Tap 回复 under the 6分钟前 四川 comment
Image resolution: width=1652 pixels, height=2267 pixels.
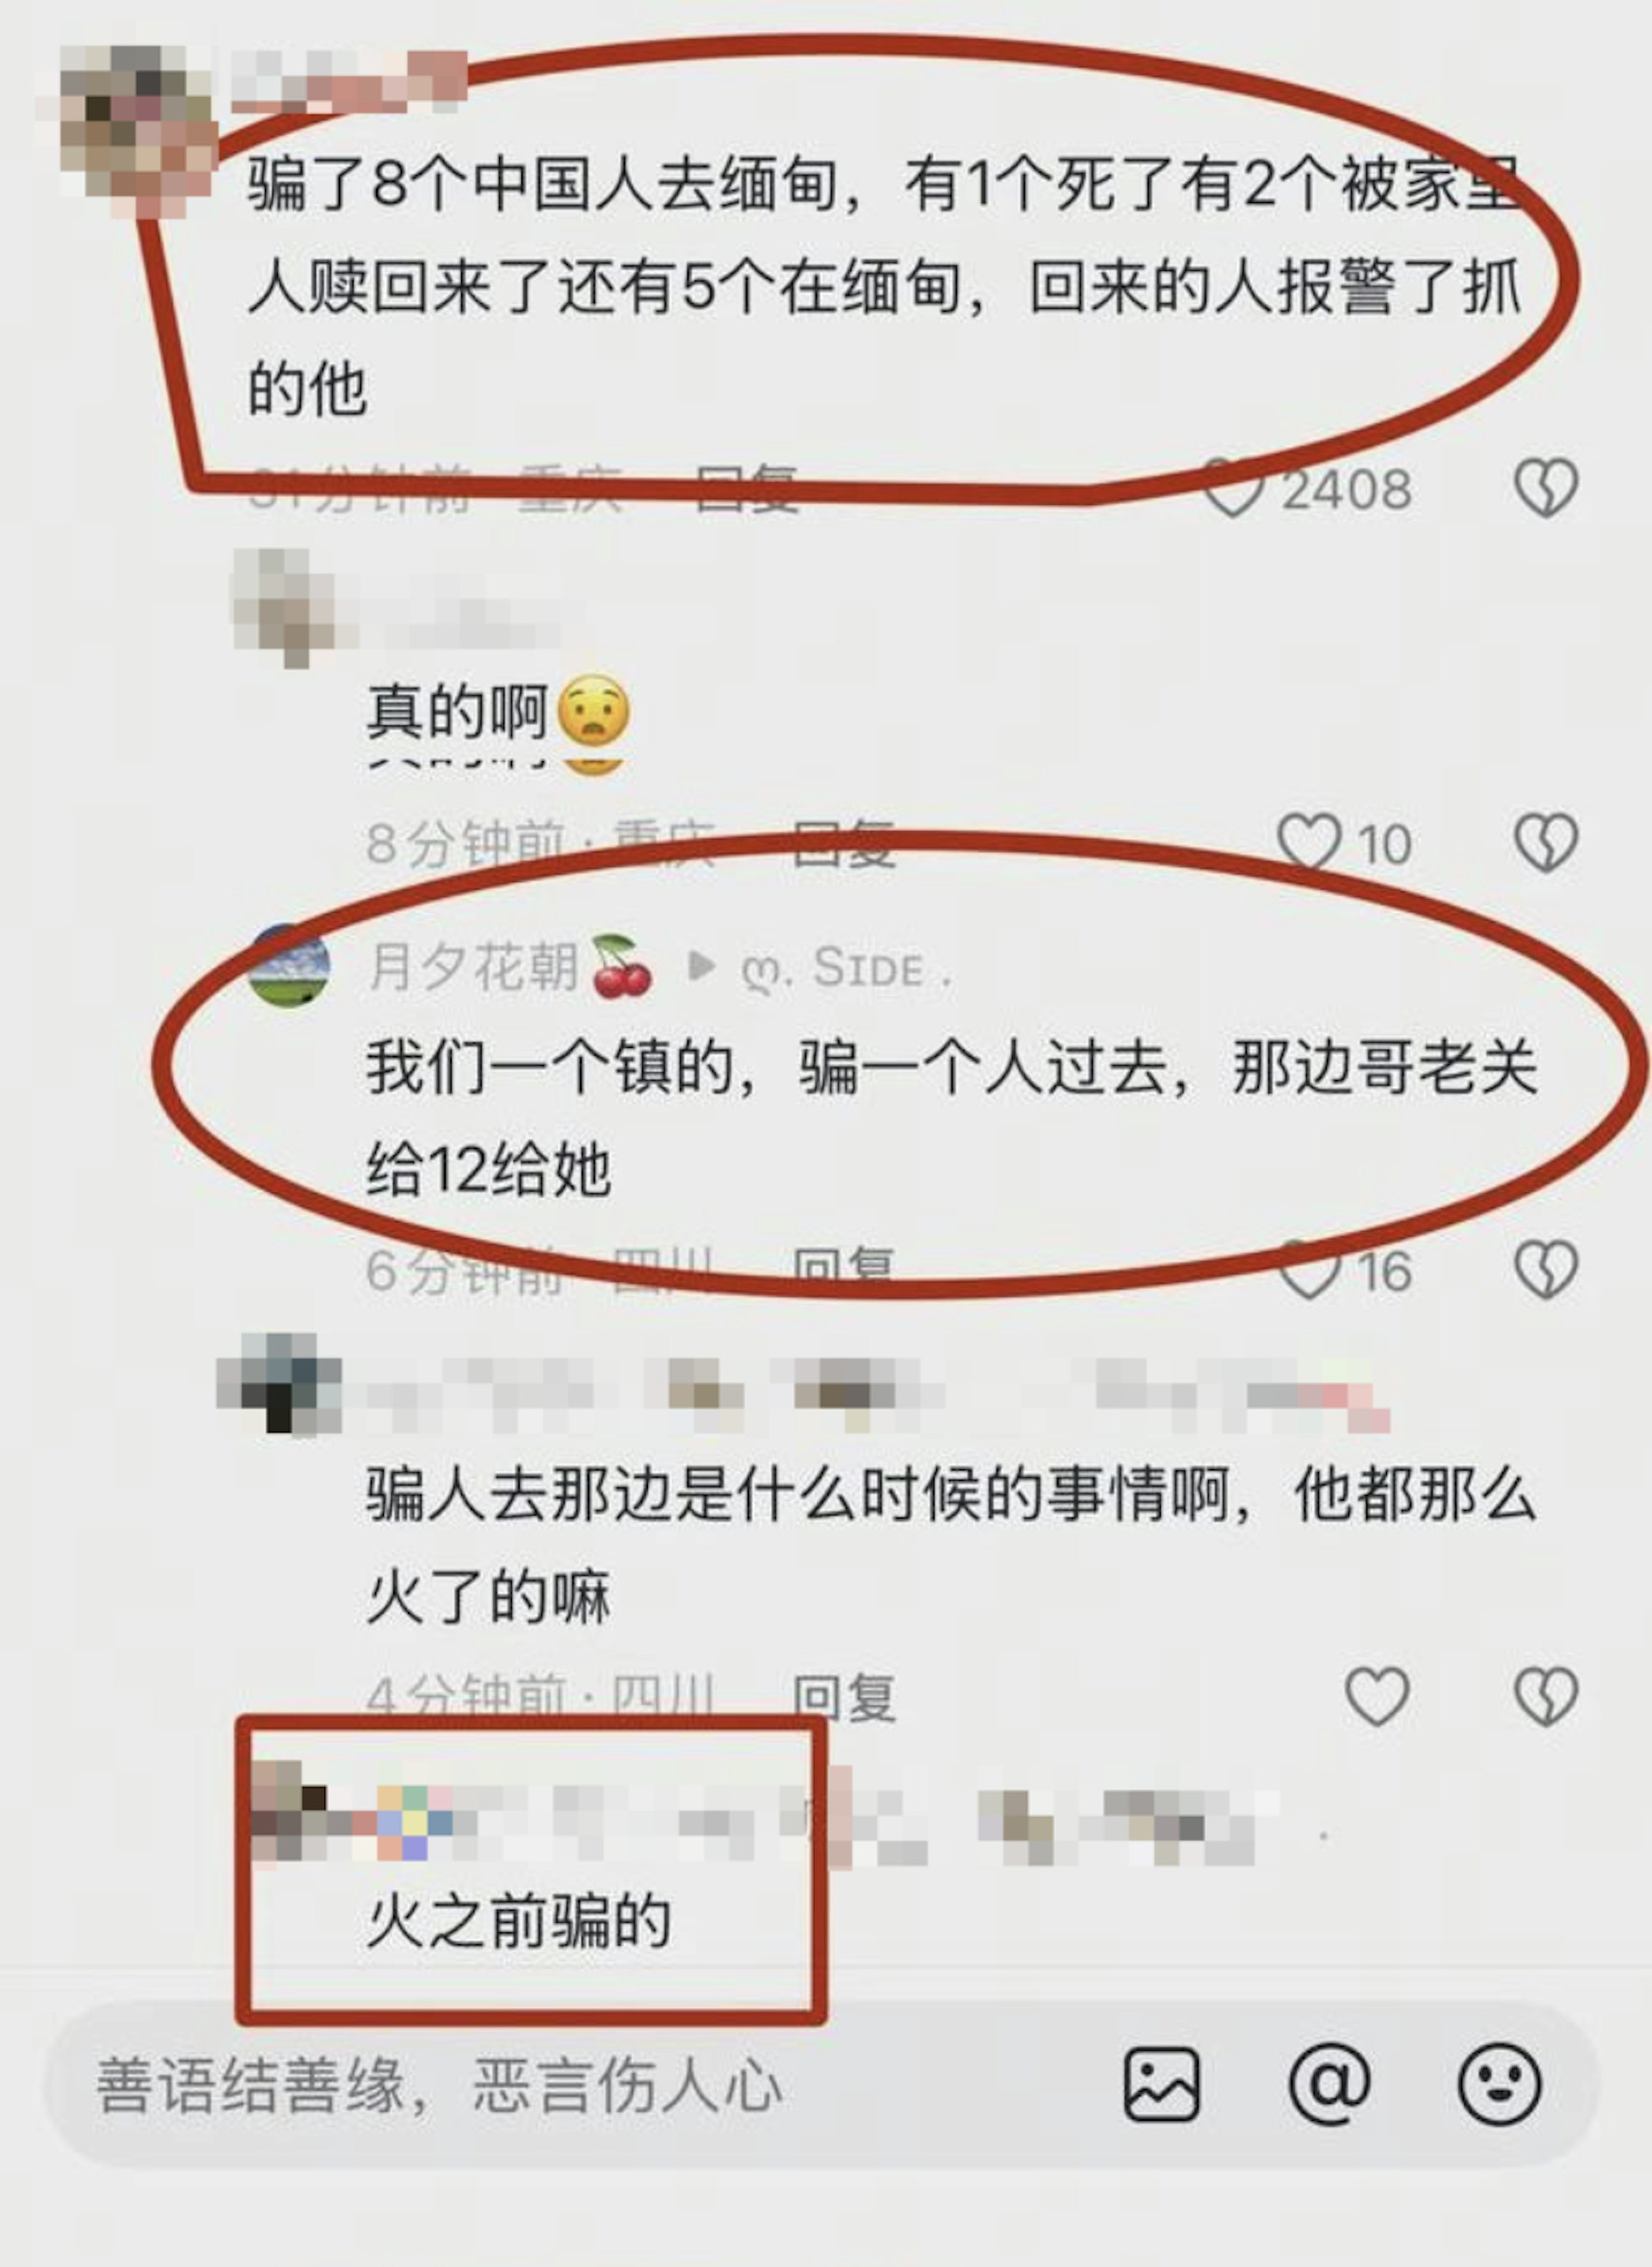tap(842, 1270)
